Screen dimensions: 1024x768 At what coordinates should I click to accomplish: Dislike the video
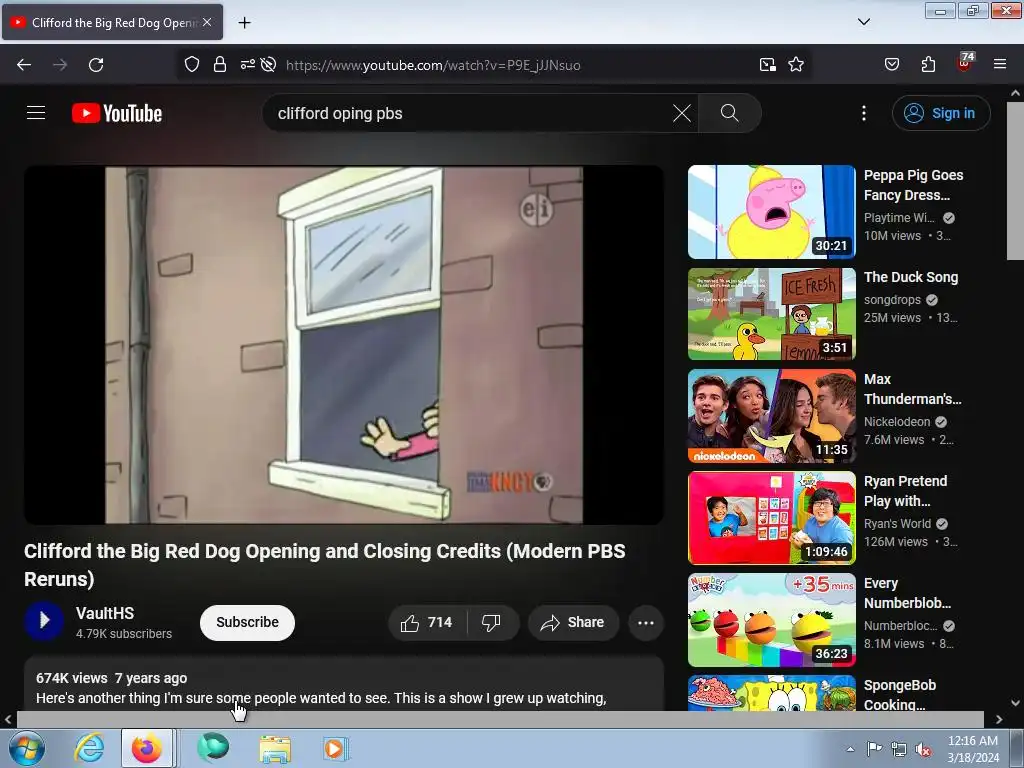pyautogui.click(x=492, y=622)
